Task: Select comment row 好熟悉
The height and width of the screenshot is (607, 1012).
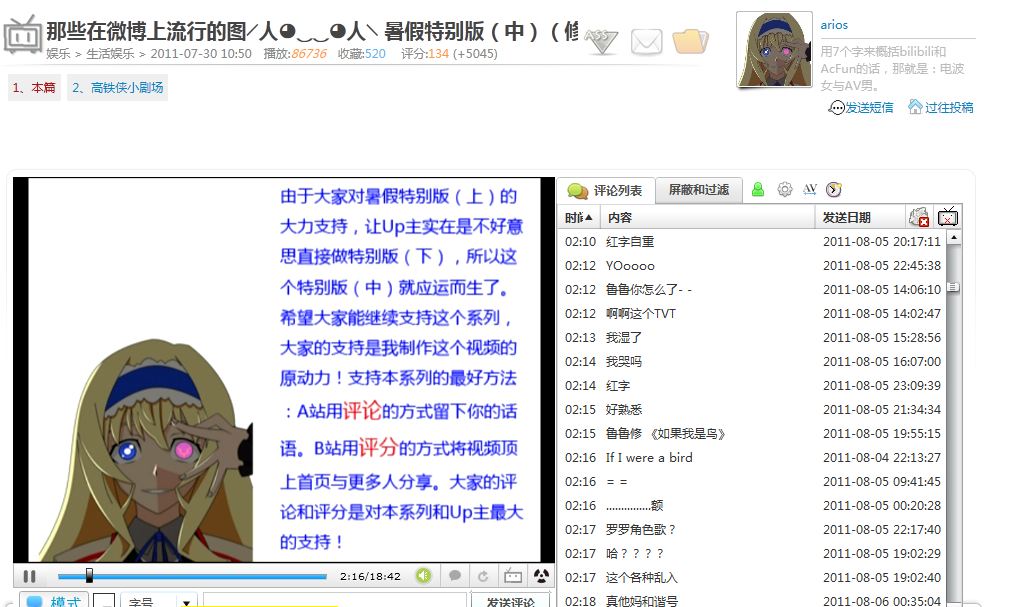Action: (x=753, y=409)
